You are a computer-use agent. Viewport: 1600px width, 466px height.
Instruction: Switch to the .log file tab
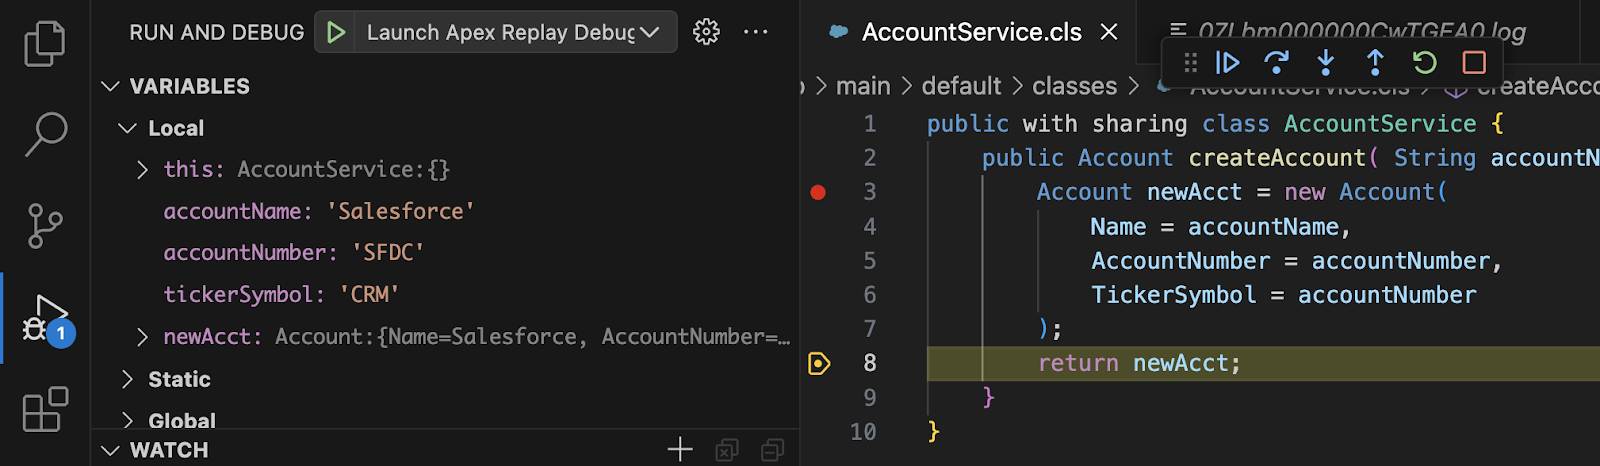point(1361,32)
